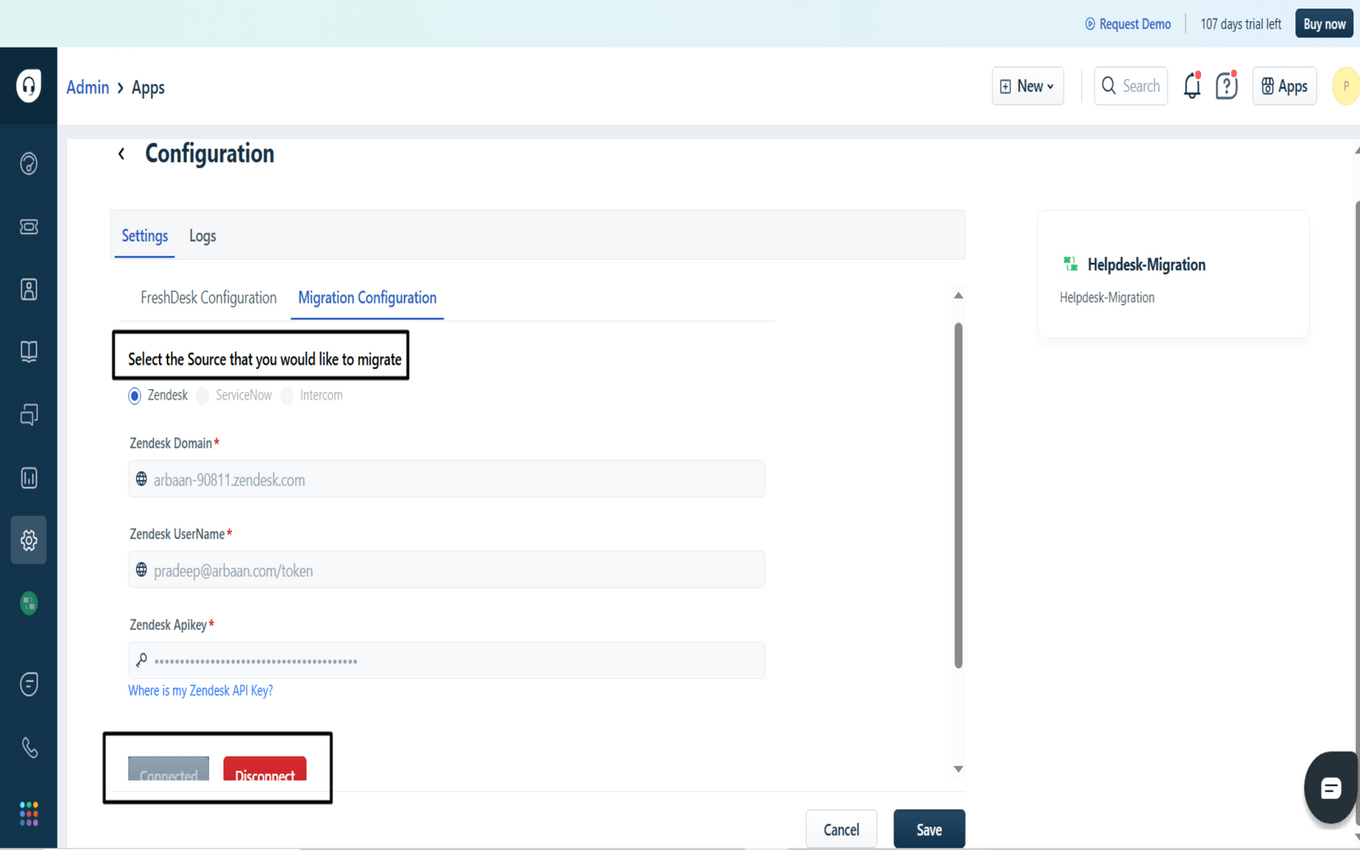This screenshot has width=1360, height=850.
Task: Select the ServiceNow radio button
Action: [203, 396]
